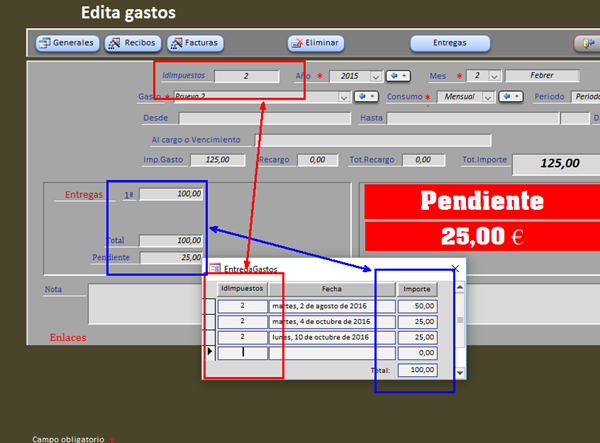Click the Desde date field
Image resolution: width=600 pixels, height=443 pixels.
point(265,118)
